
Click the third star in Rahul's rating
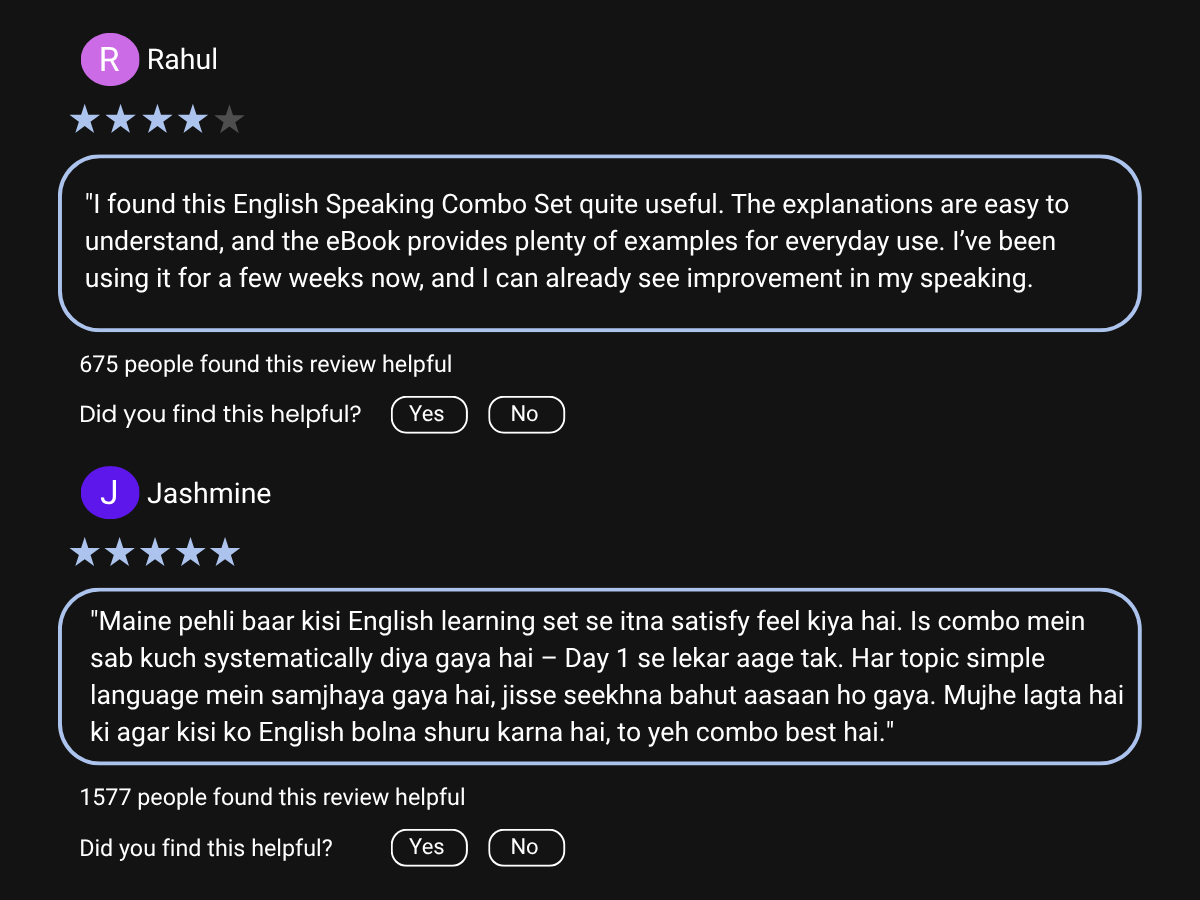(x=156, y=121)
